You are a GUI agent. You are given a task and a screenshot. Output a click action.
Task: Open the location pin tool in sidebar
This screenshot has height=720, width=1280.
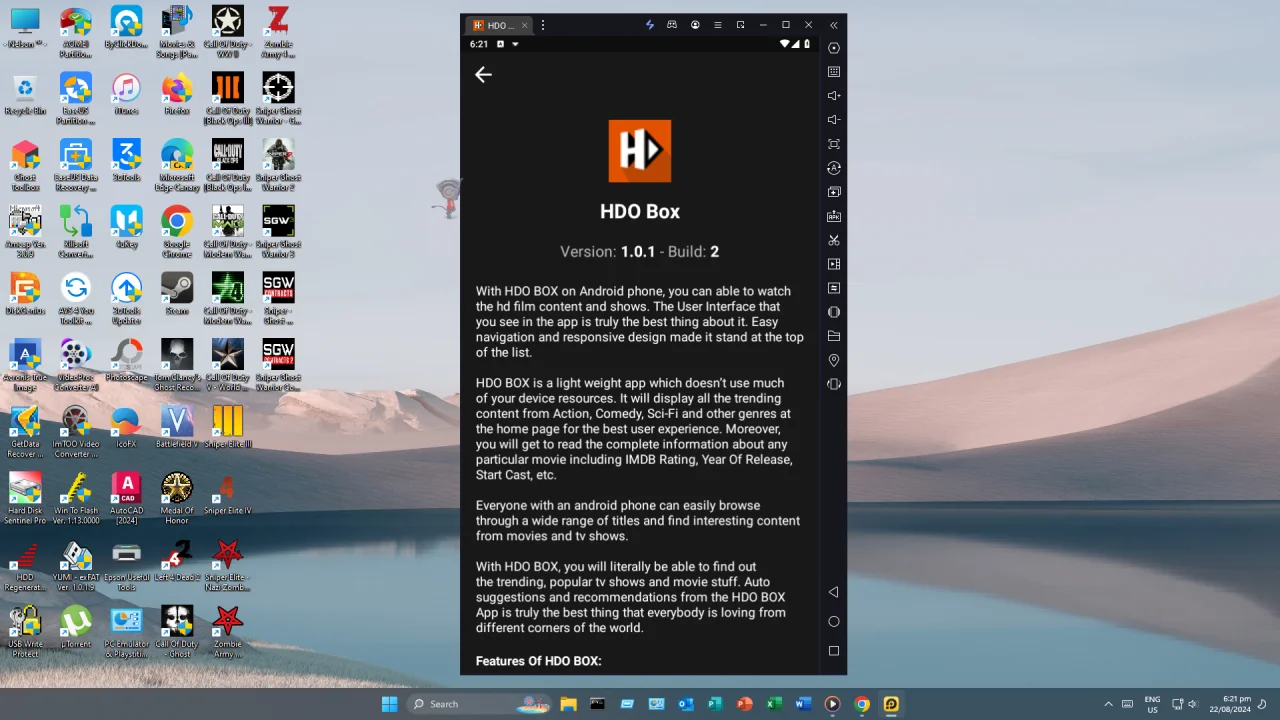pos(834,360)
